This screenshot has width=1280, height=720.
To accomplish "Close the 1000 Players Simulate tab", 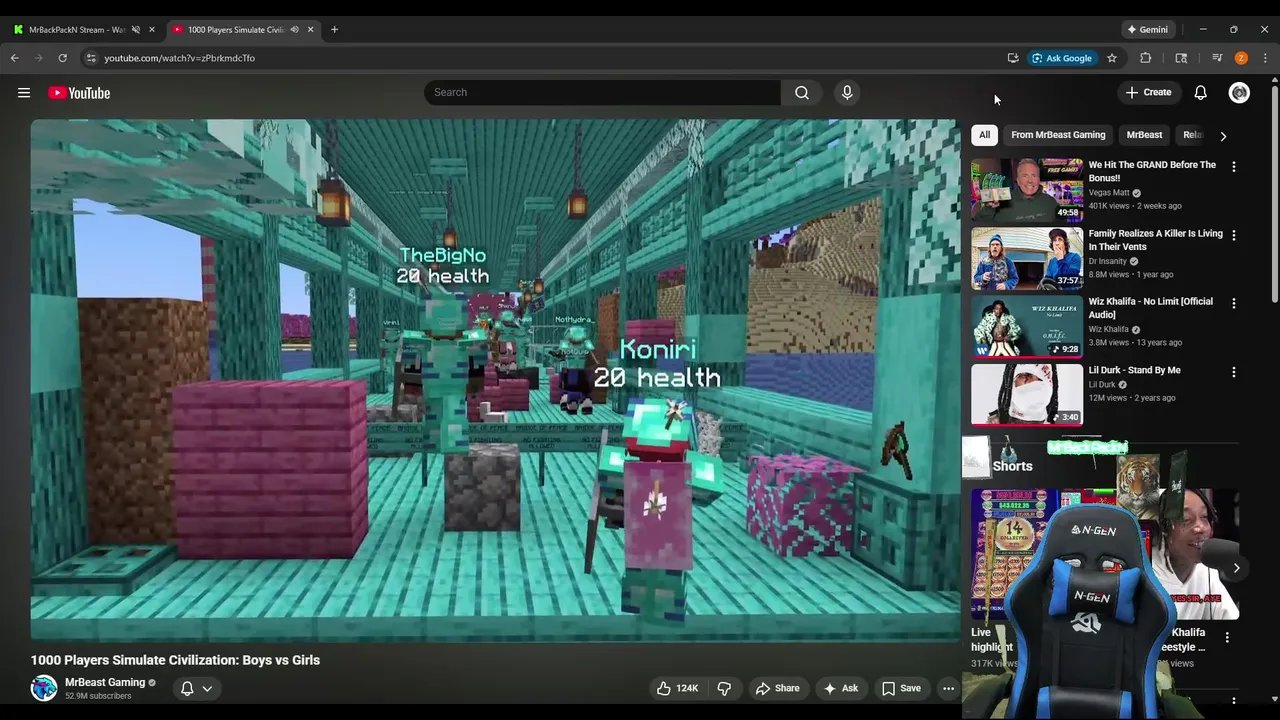I will click(x=310, y=29).
